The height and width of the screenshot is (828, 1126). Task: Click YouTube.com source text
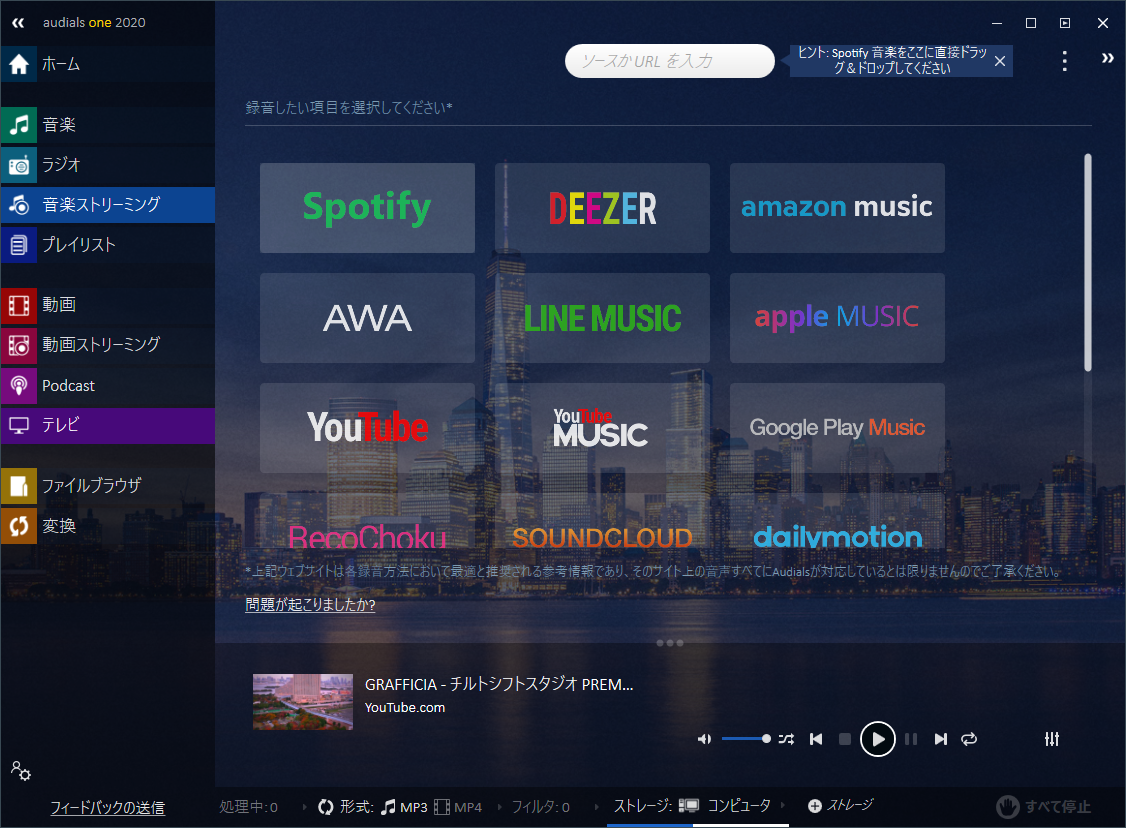(405, 707)
